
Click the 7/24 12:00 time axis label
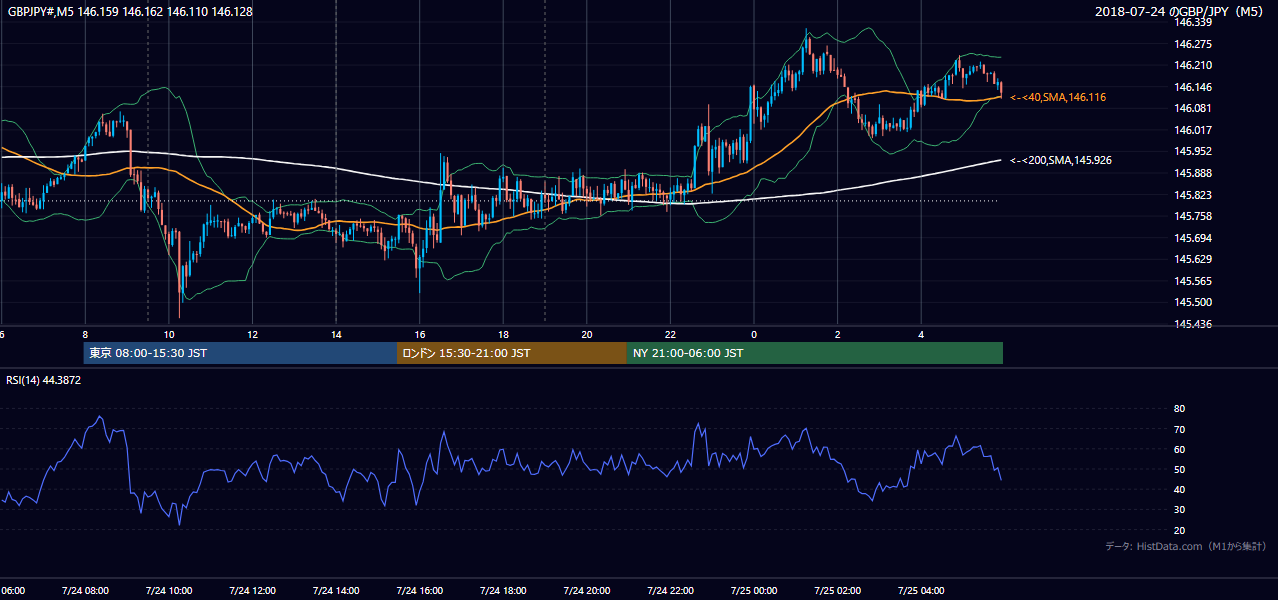tap(251, 590)
